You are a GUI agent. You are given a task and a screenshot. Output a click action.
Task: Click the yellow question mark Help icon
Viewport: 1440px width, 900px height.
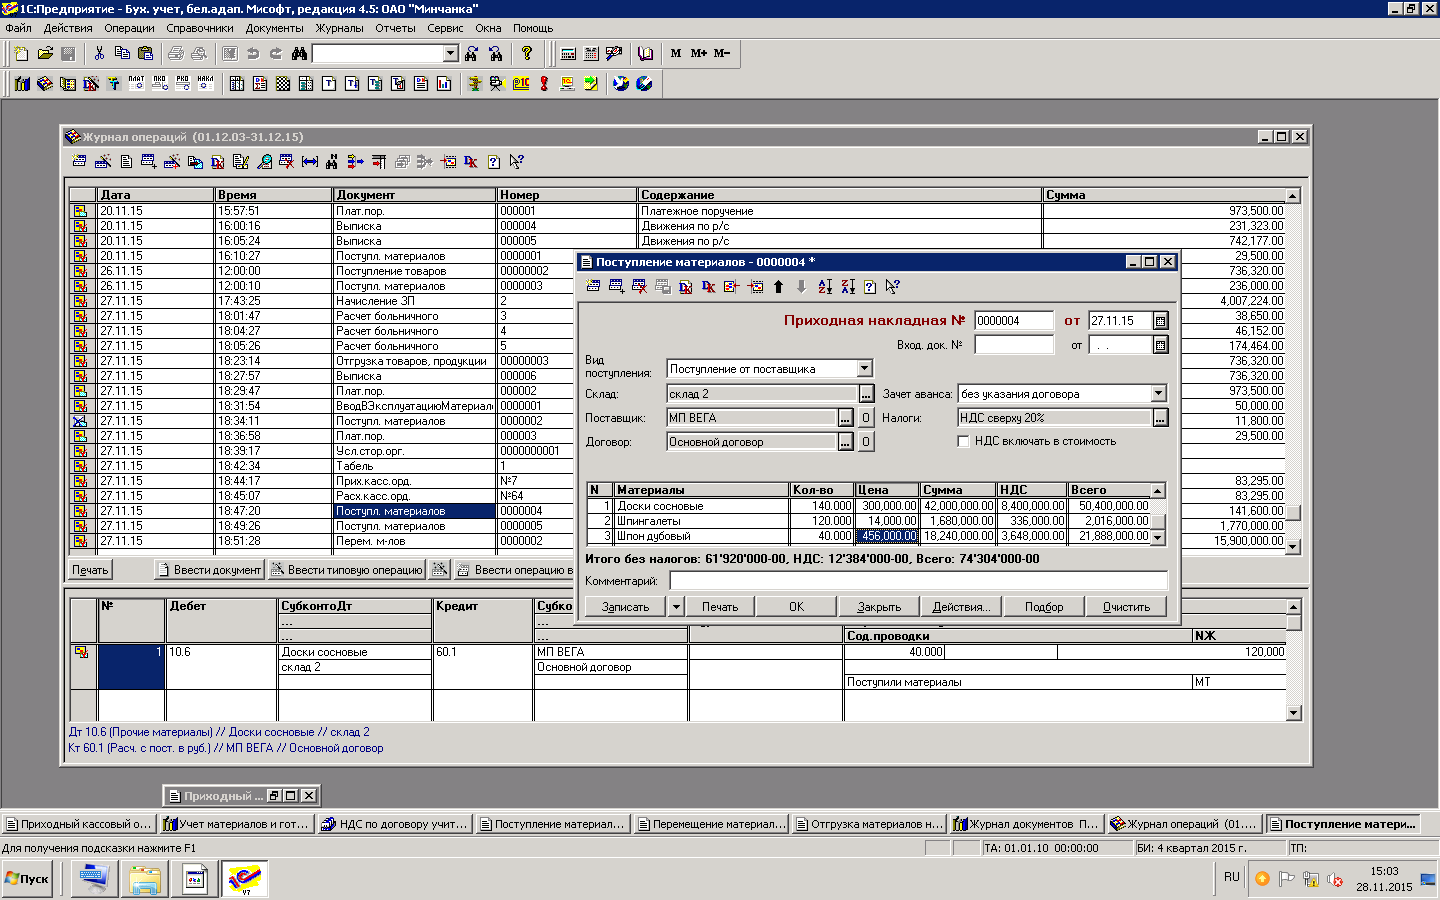(527, 53)
